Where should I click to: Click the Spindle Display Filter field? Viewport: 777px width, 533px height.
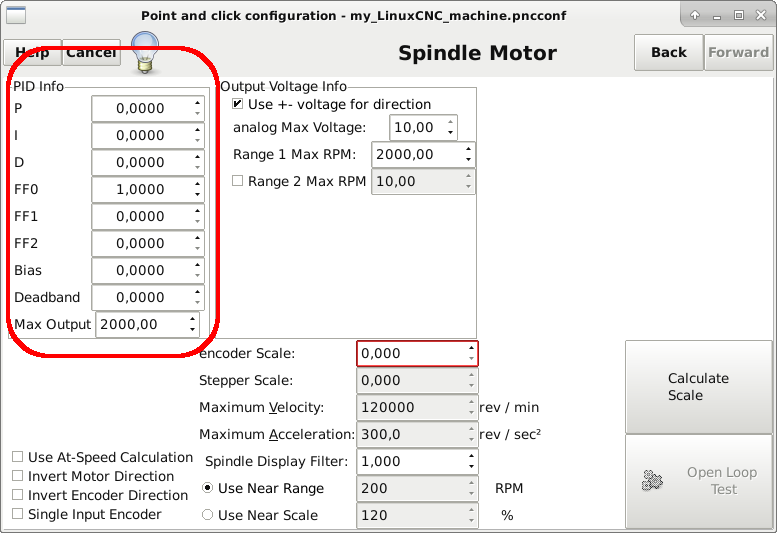[x=410, y=462]
